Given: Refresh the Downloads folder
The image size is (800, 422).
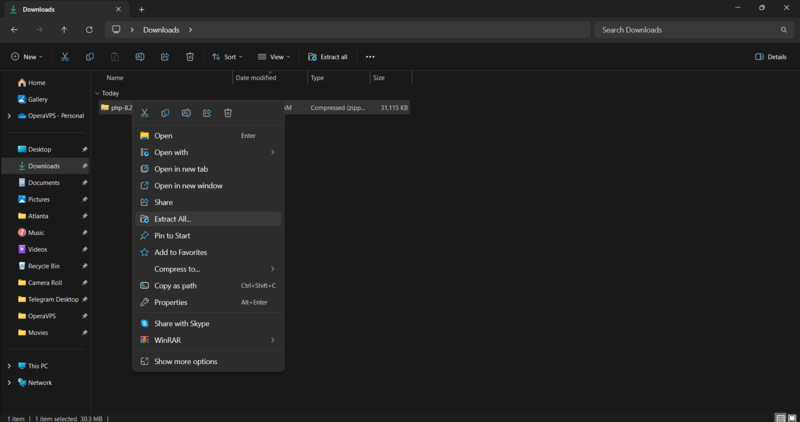Looking at the screenshot, I should coord(89,30).
